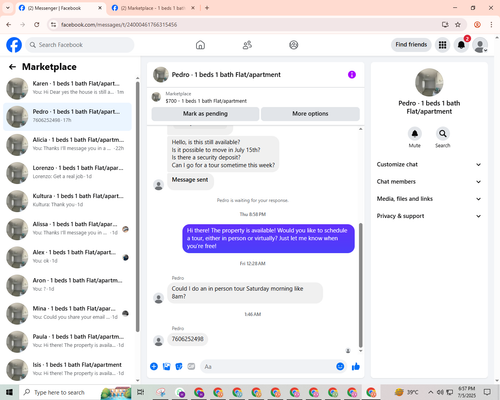Click the Aa message input field
This screenshot has width=500, height=400.
(273, 367)
